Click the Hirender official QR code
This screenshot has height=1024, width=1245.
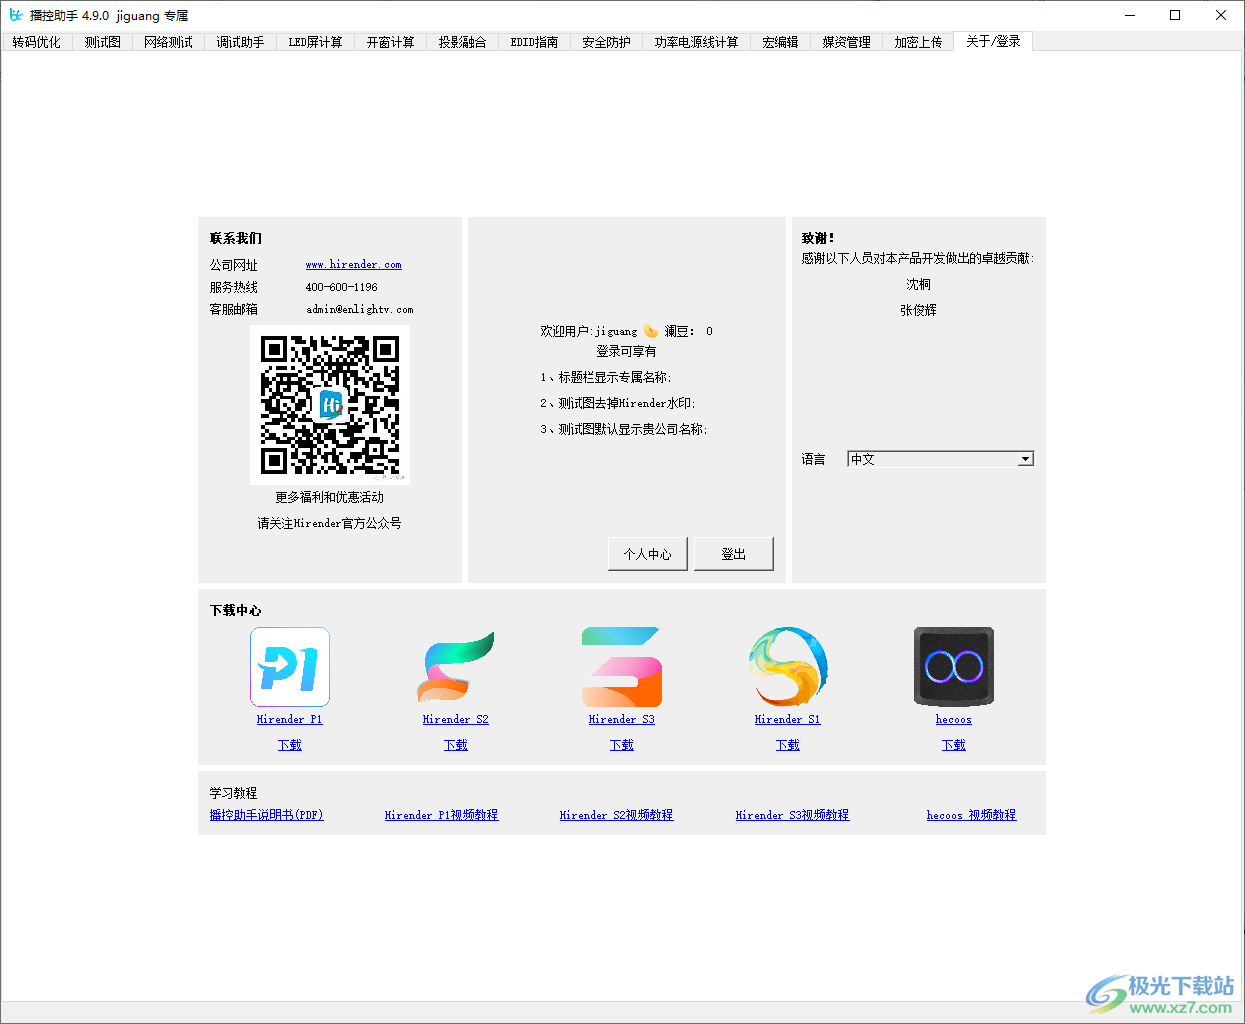tap(330, 404)
